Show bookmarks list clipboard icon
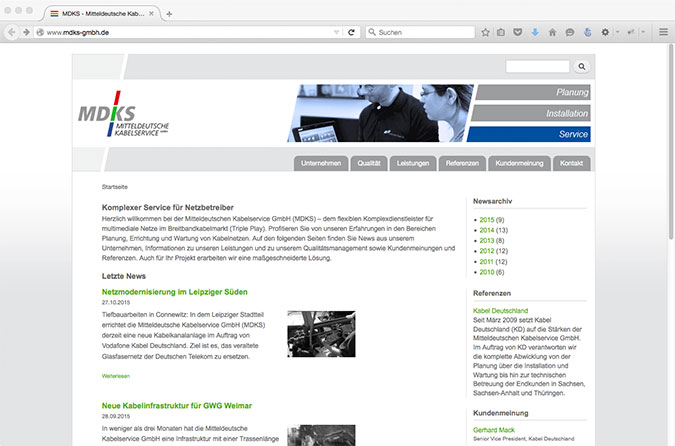 (501, 32)
